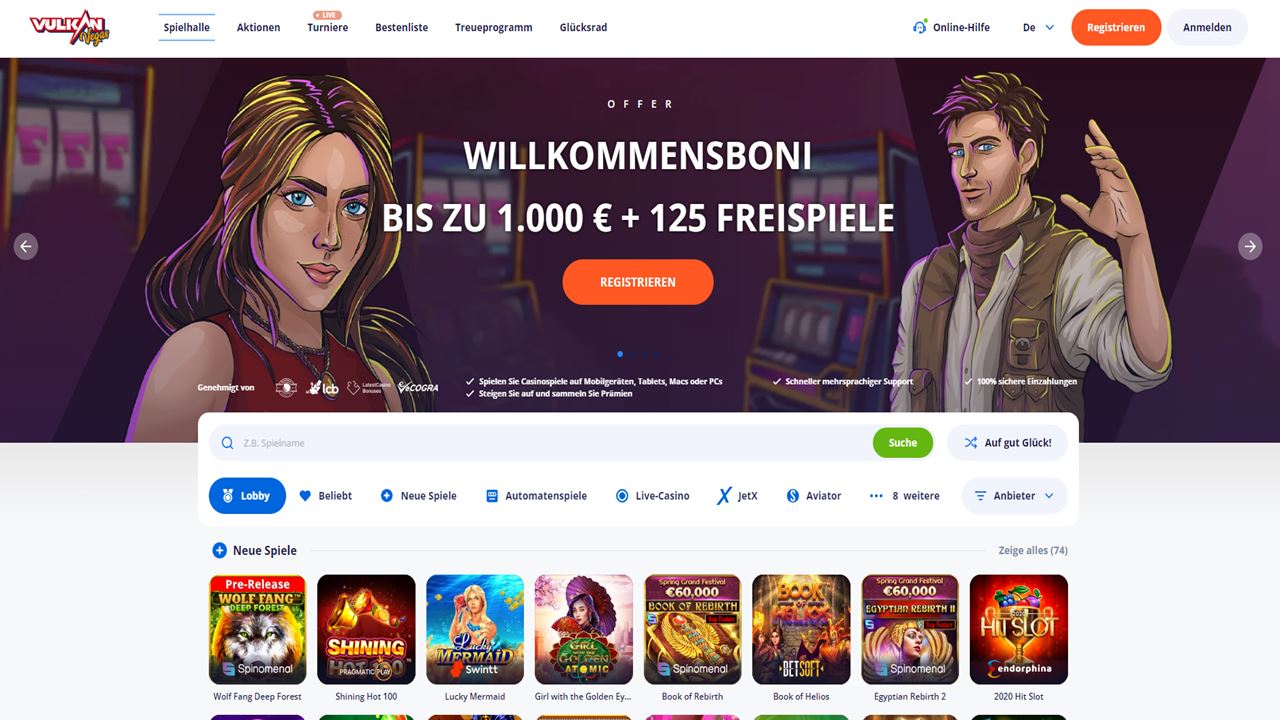Open the Lucky Mermaid game thumbnail

click(475, 629)
